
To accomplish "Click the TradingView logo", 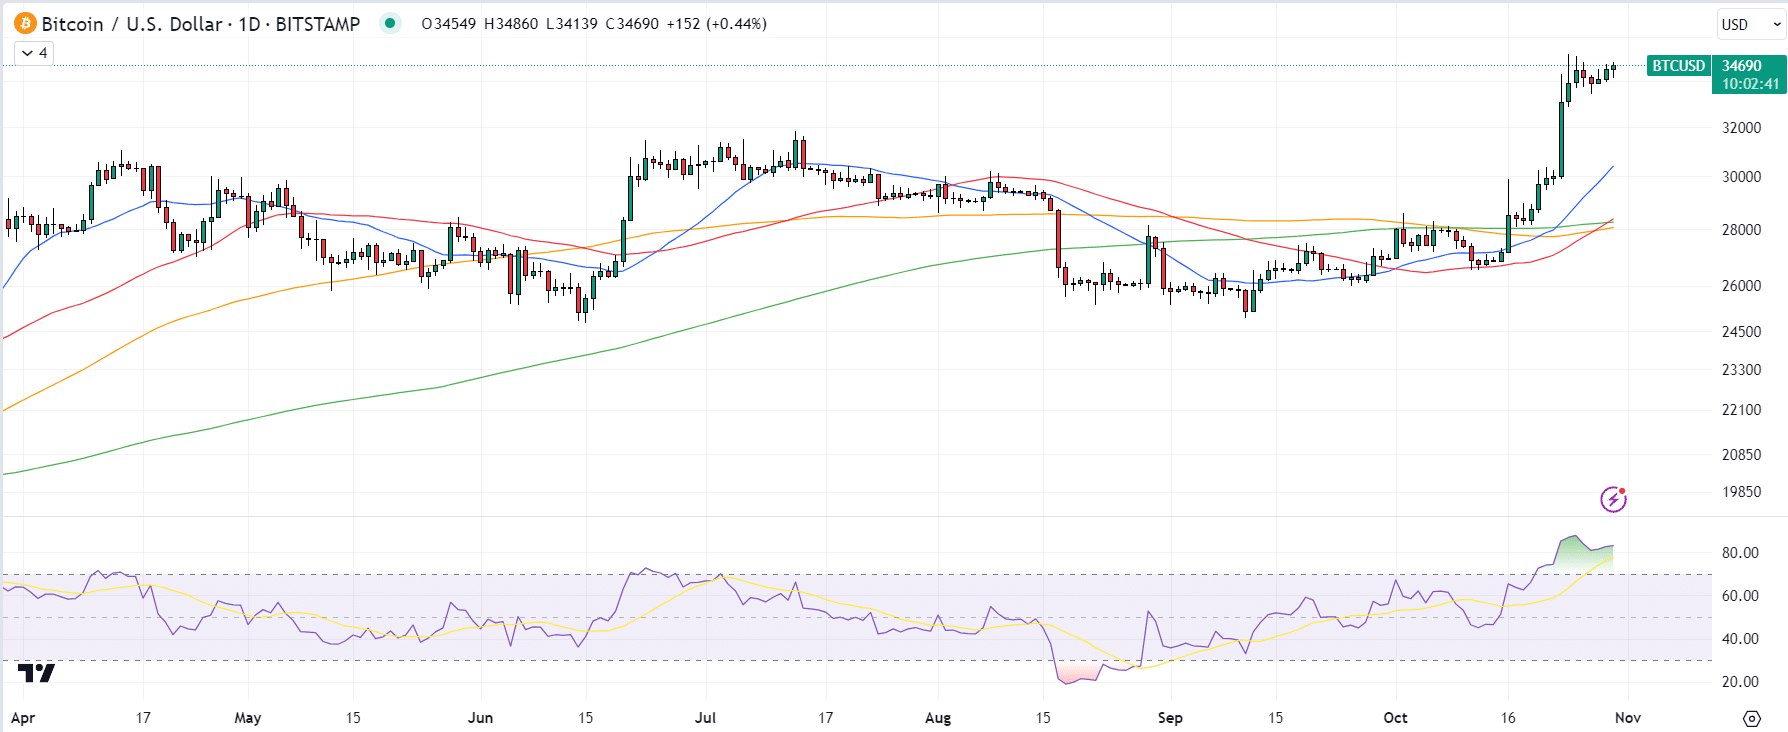I will pyautogui.click(x=37, y=673).
